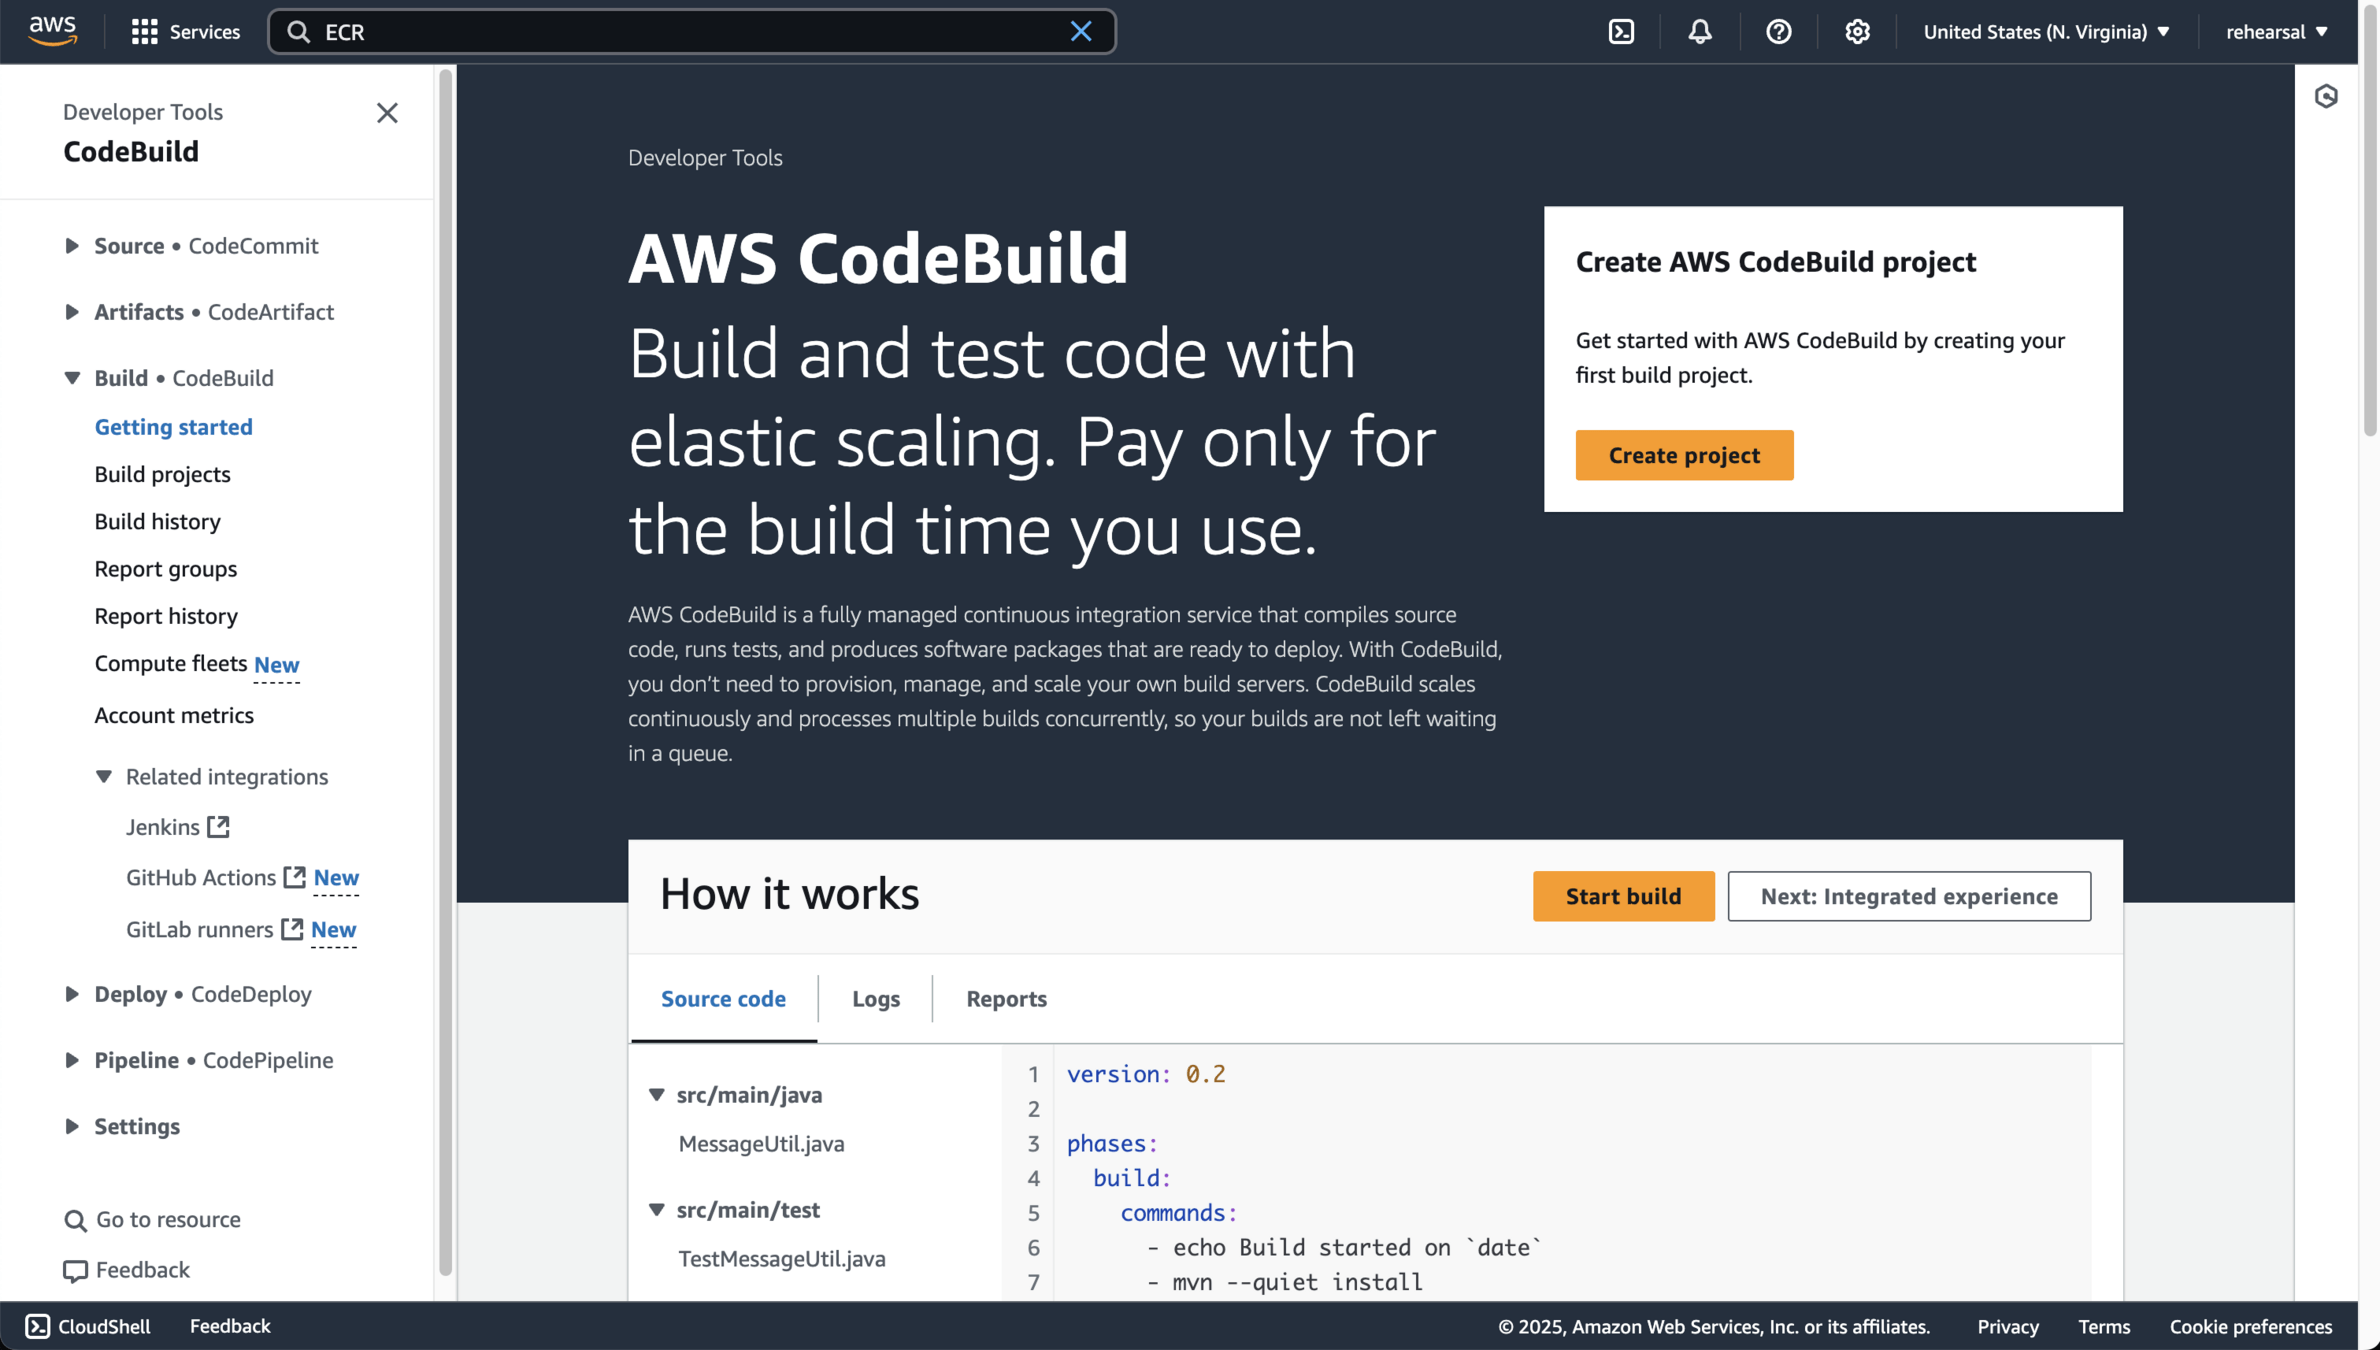Open the help question mark icon
This screenshot has width=2380, height=1350.
[x=1778, y=32]
